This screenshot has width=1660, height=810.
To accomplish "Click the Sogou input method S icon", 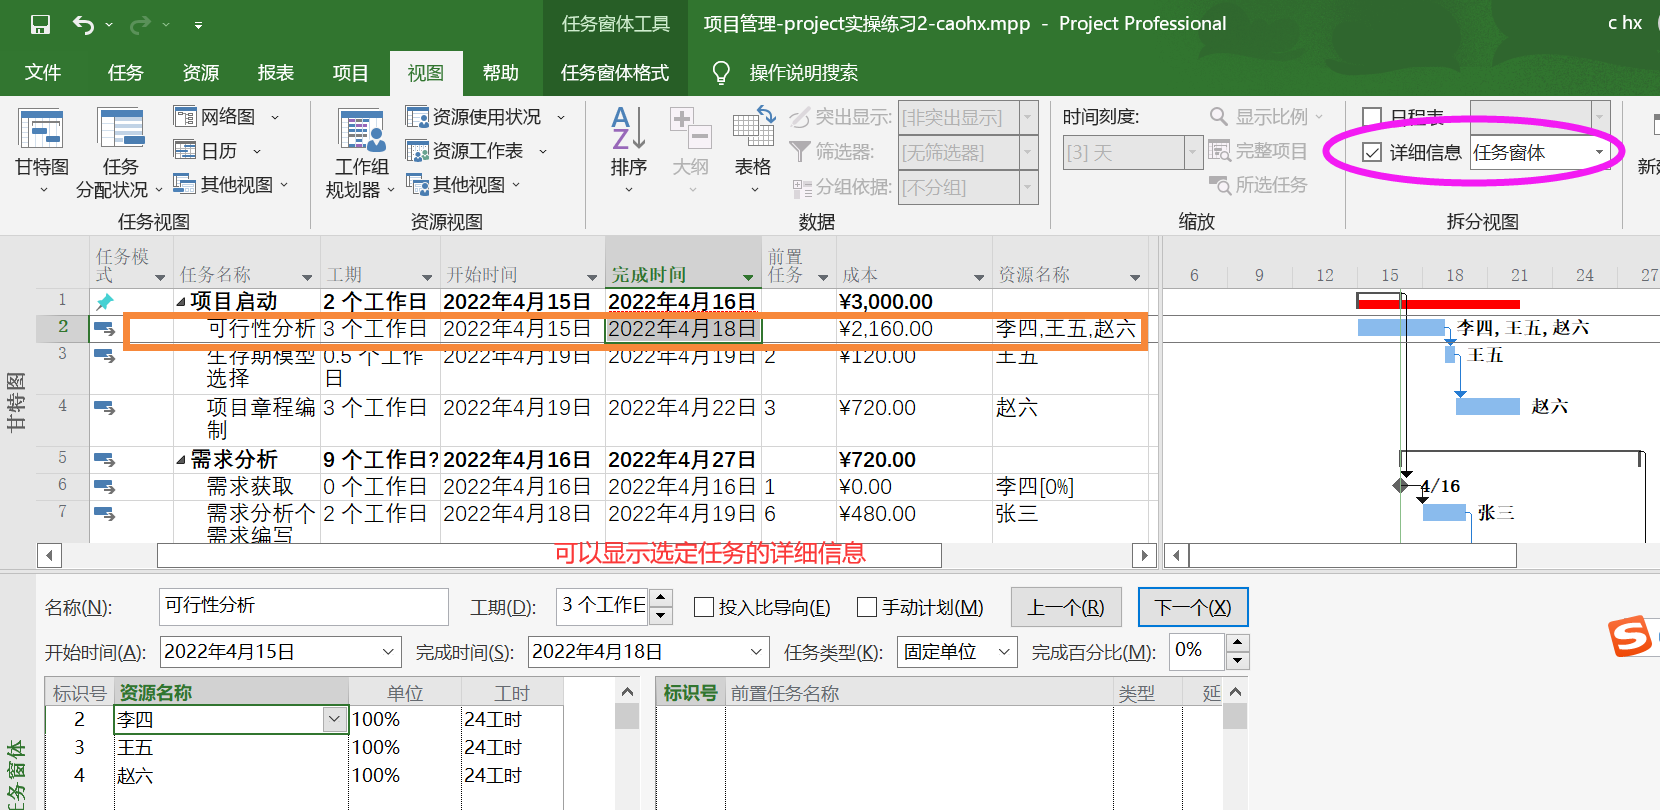I will click(x=1630, y=637).
